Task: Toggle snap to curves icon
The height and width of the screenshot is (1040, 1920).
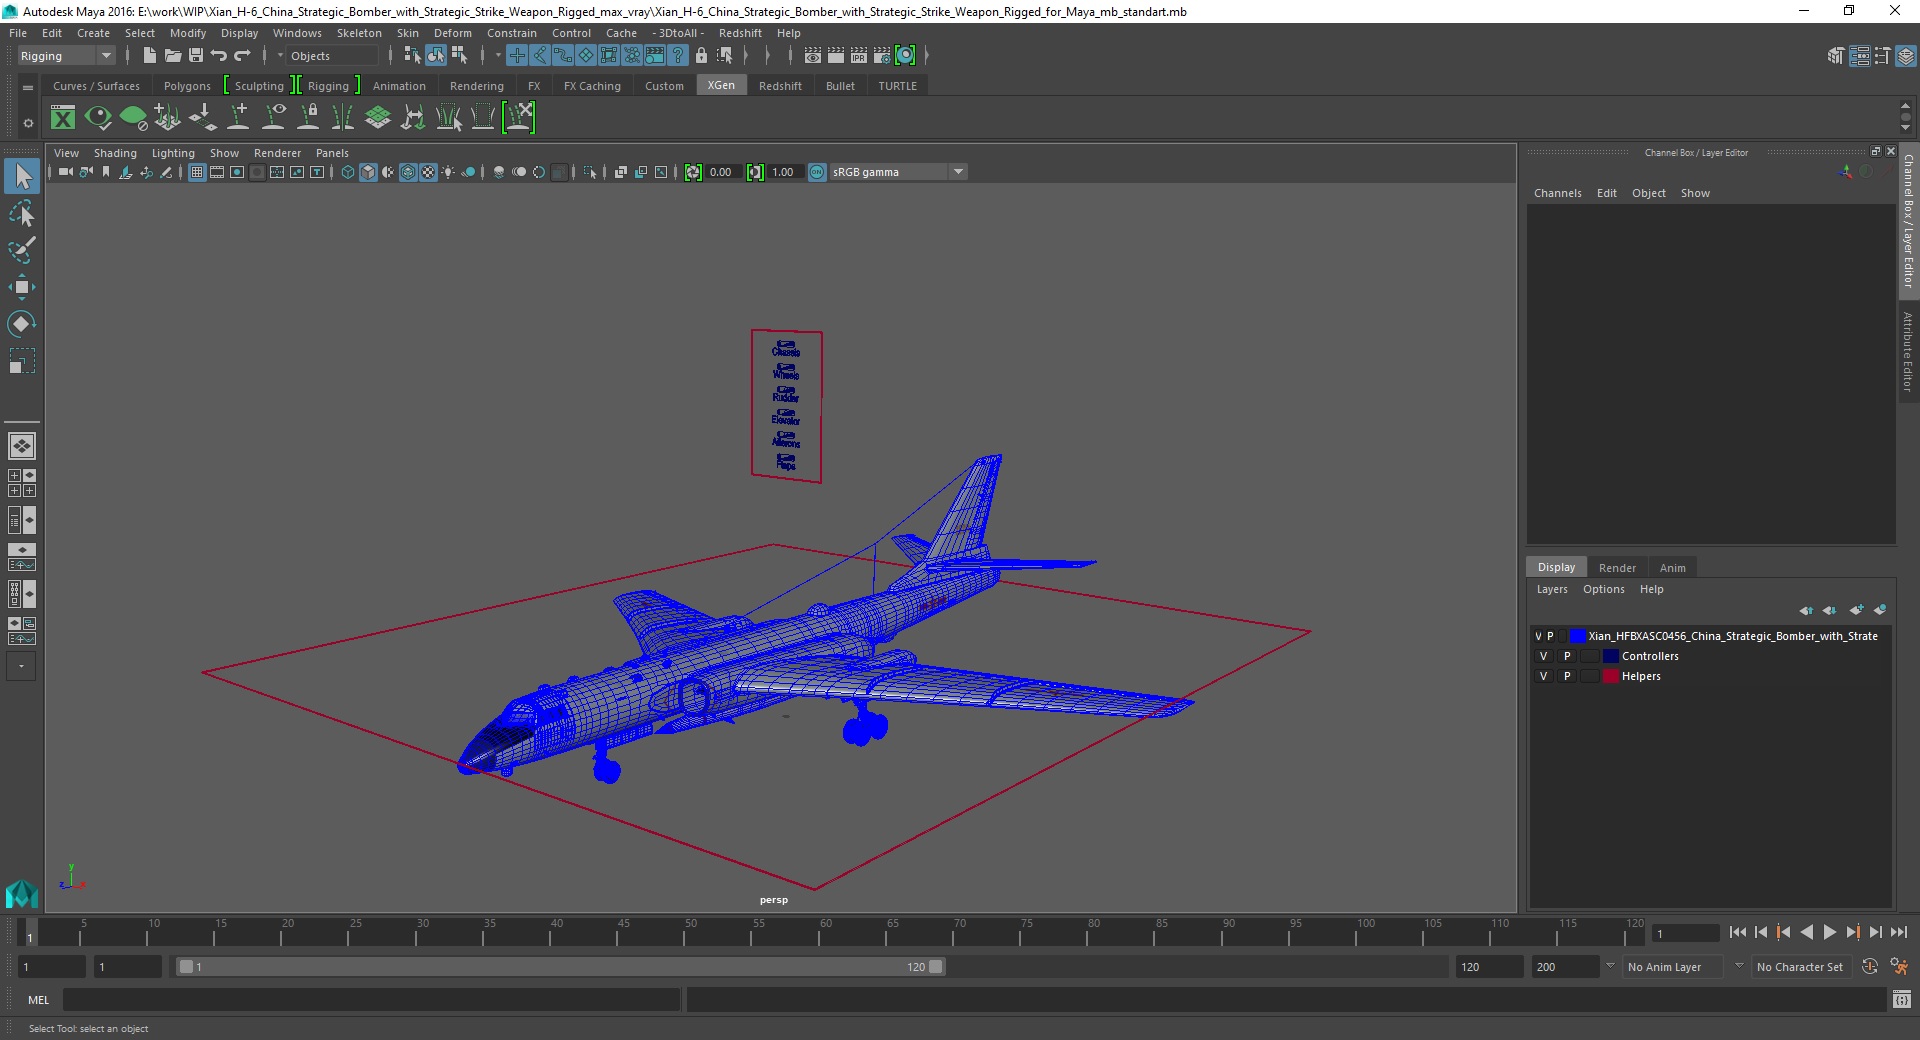Action: pos(540,56)
